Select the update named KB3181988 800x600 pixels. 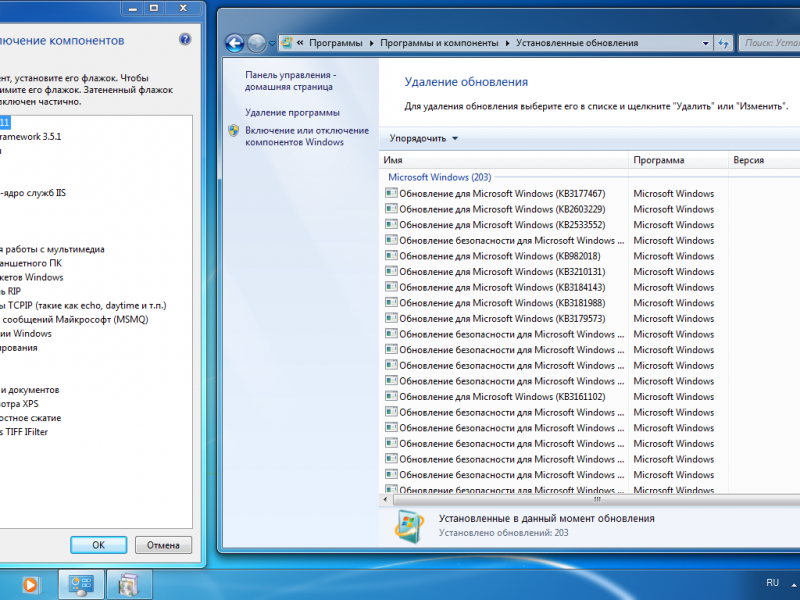tap(502, 303)
